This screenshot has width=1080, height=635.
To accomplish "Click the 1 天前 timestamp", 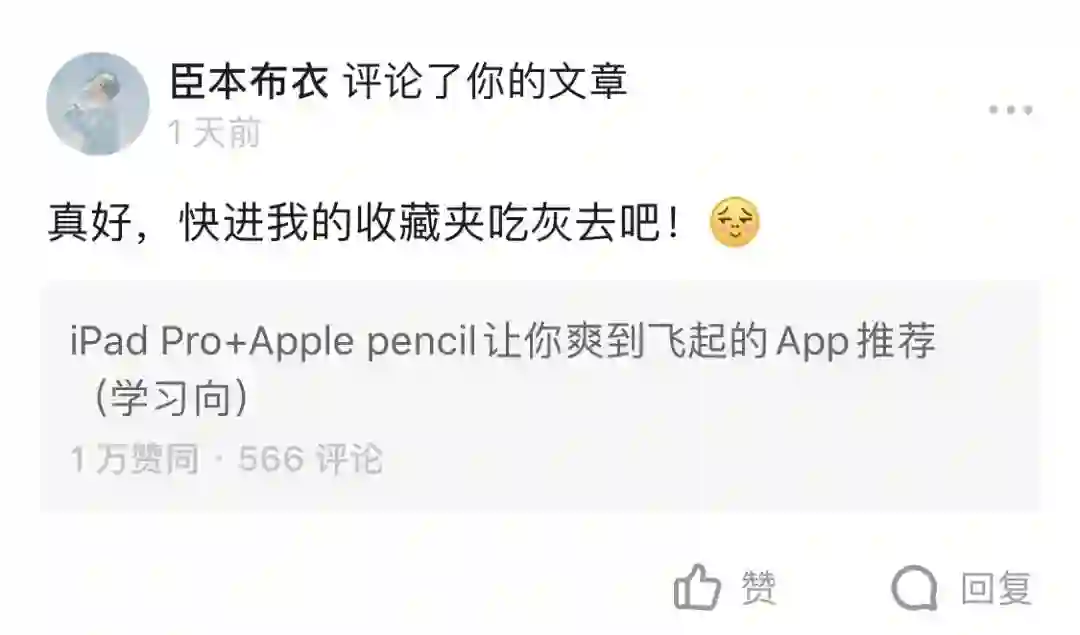I will click(x=214, y=132).
